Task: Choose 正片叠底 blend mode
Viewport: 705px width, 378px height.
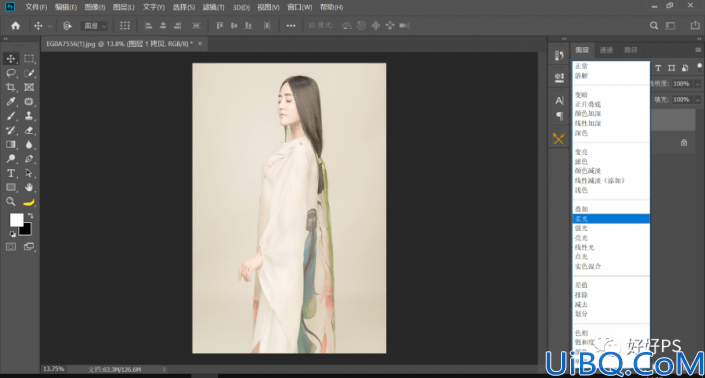Action: (588, 104)
